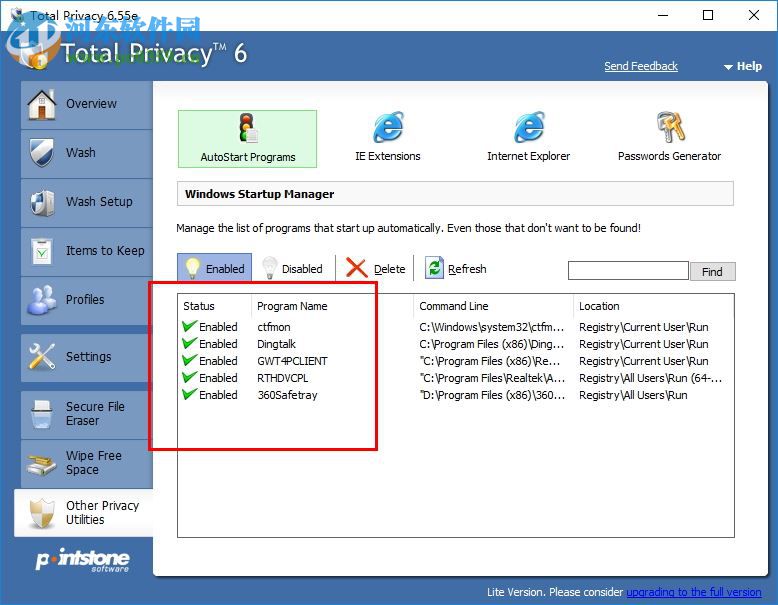
Task: Click the Pointstone software logo
Action: coord(82,560)
